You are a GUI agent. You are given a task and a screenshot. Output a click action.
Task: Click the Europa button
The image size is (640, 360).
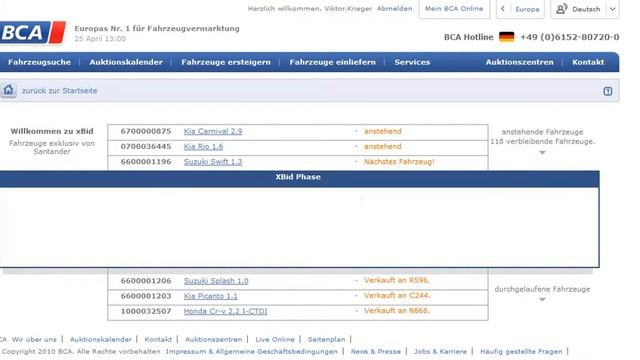point(527,9)
